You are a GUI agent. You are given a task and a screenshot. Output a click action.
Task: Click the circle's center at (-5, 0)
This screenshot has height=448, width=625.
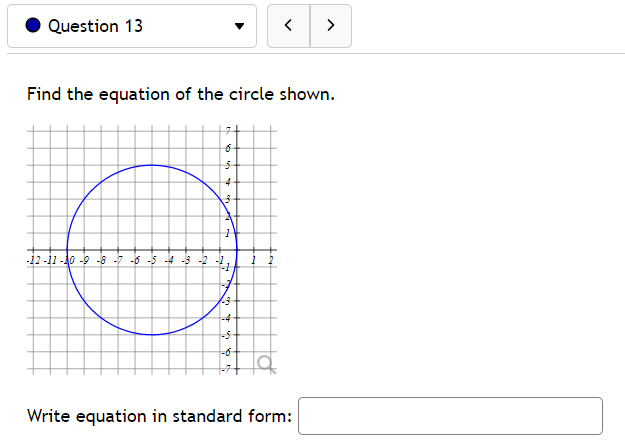151,250
